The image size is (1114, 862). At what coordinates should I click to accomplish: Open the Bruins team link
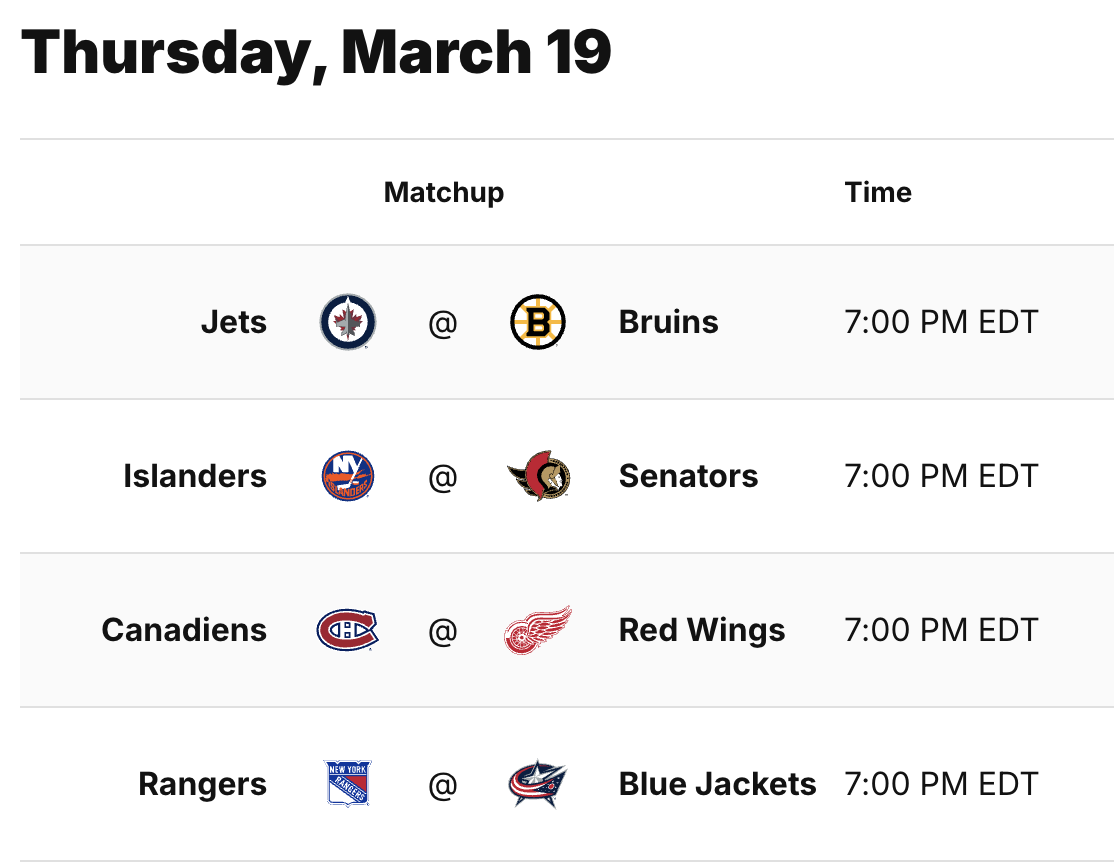(x=668, y=322)
